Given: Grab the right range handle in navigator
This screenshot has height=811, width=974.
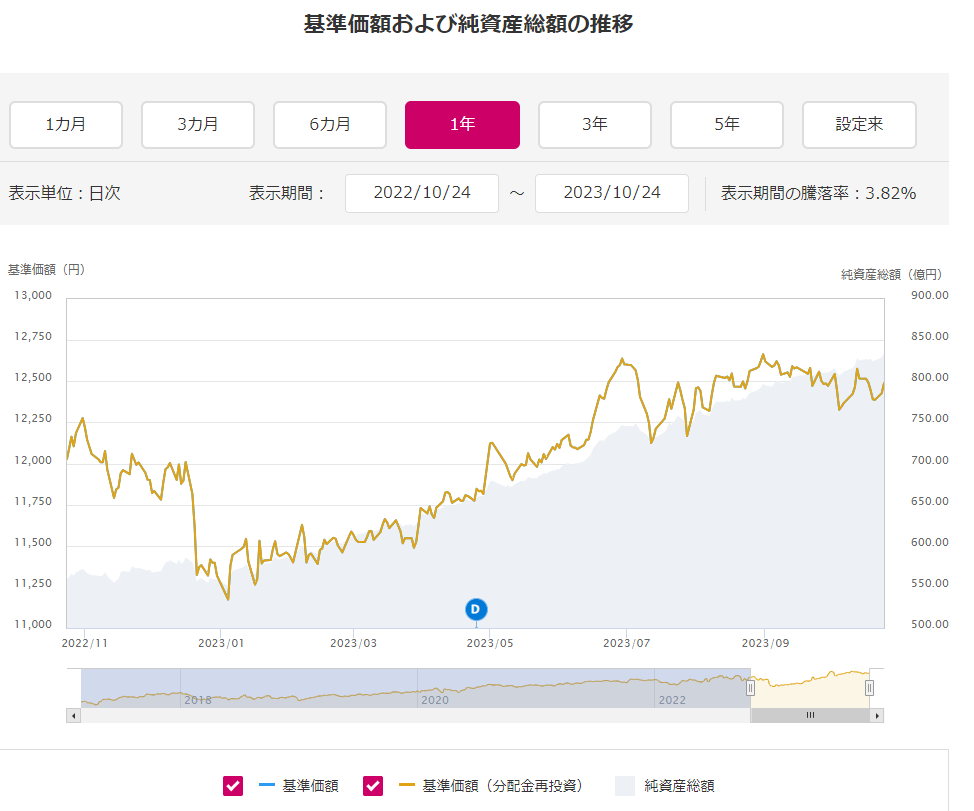Looking at the screenshot, I should [x=869, y=688].
